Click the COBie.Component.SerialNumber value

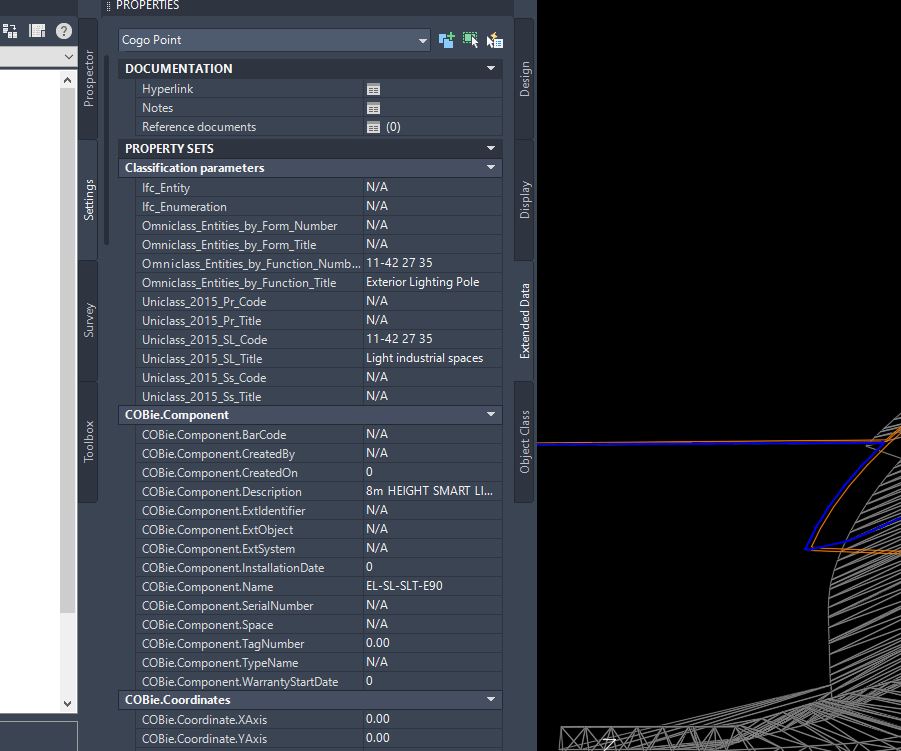coord(433,605)
